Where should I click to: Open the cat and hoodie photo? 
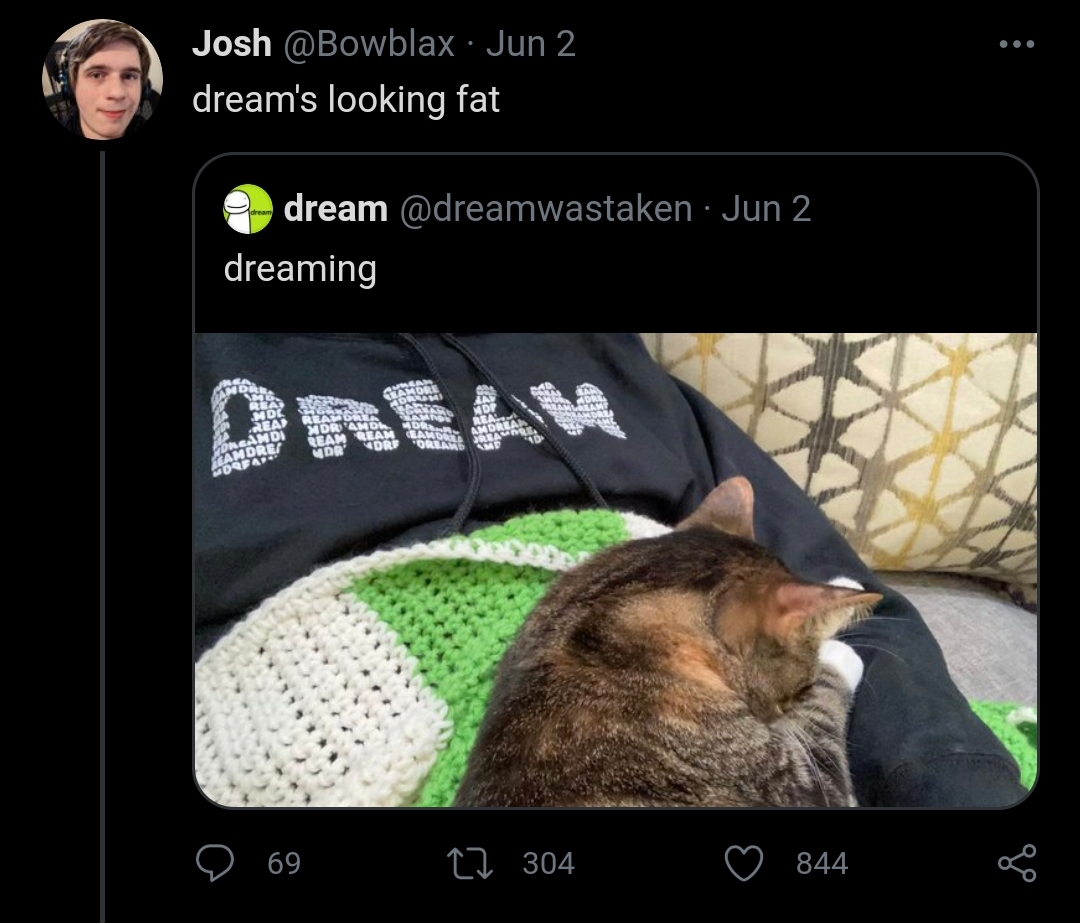(616, 570)
